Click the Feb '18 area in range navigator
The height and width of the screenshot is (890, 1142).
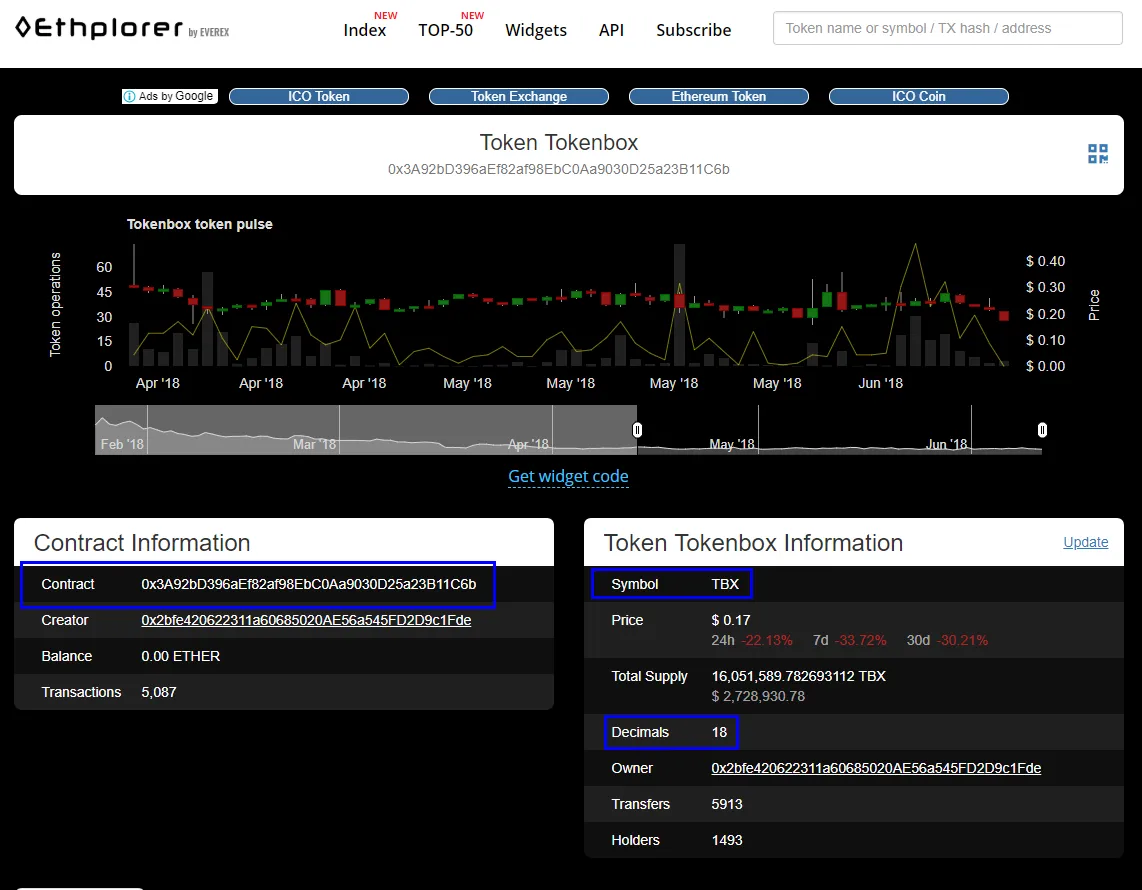click(122, 444)
